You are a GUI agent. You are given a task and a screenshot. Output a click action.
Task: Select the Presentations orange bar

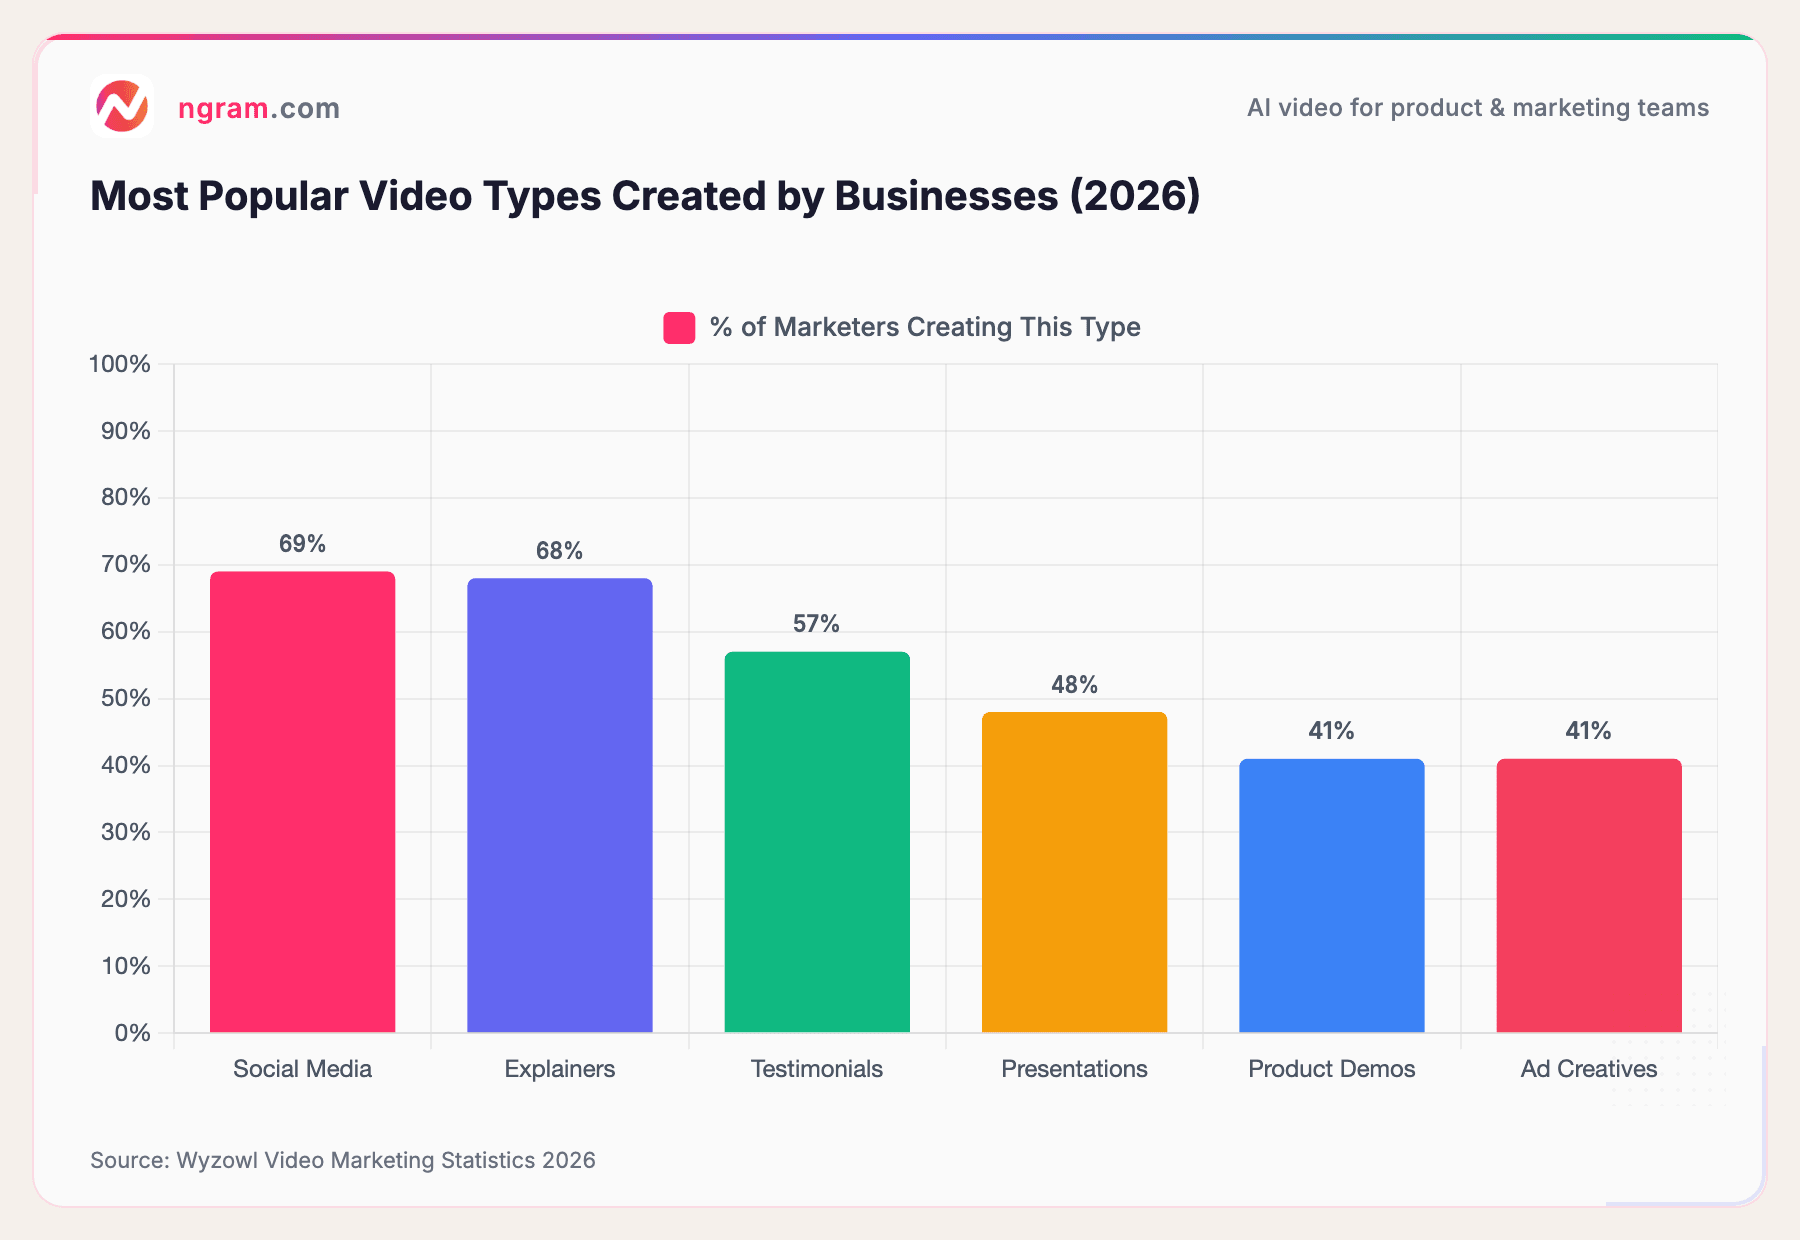click(1074, 870)
